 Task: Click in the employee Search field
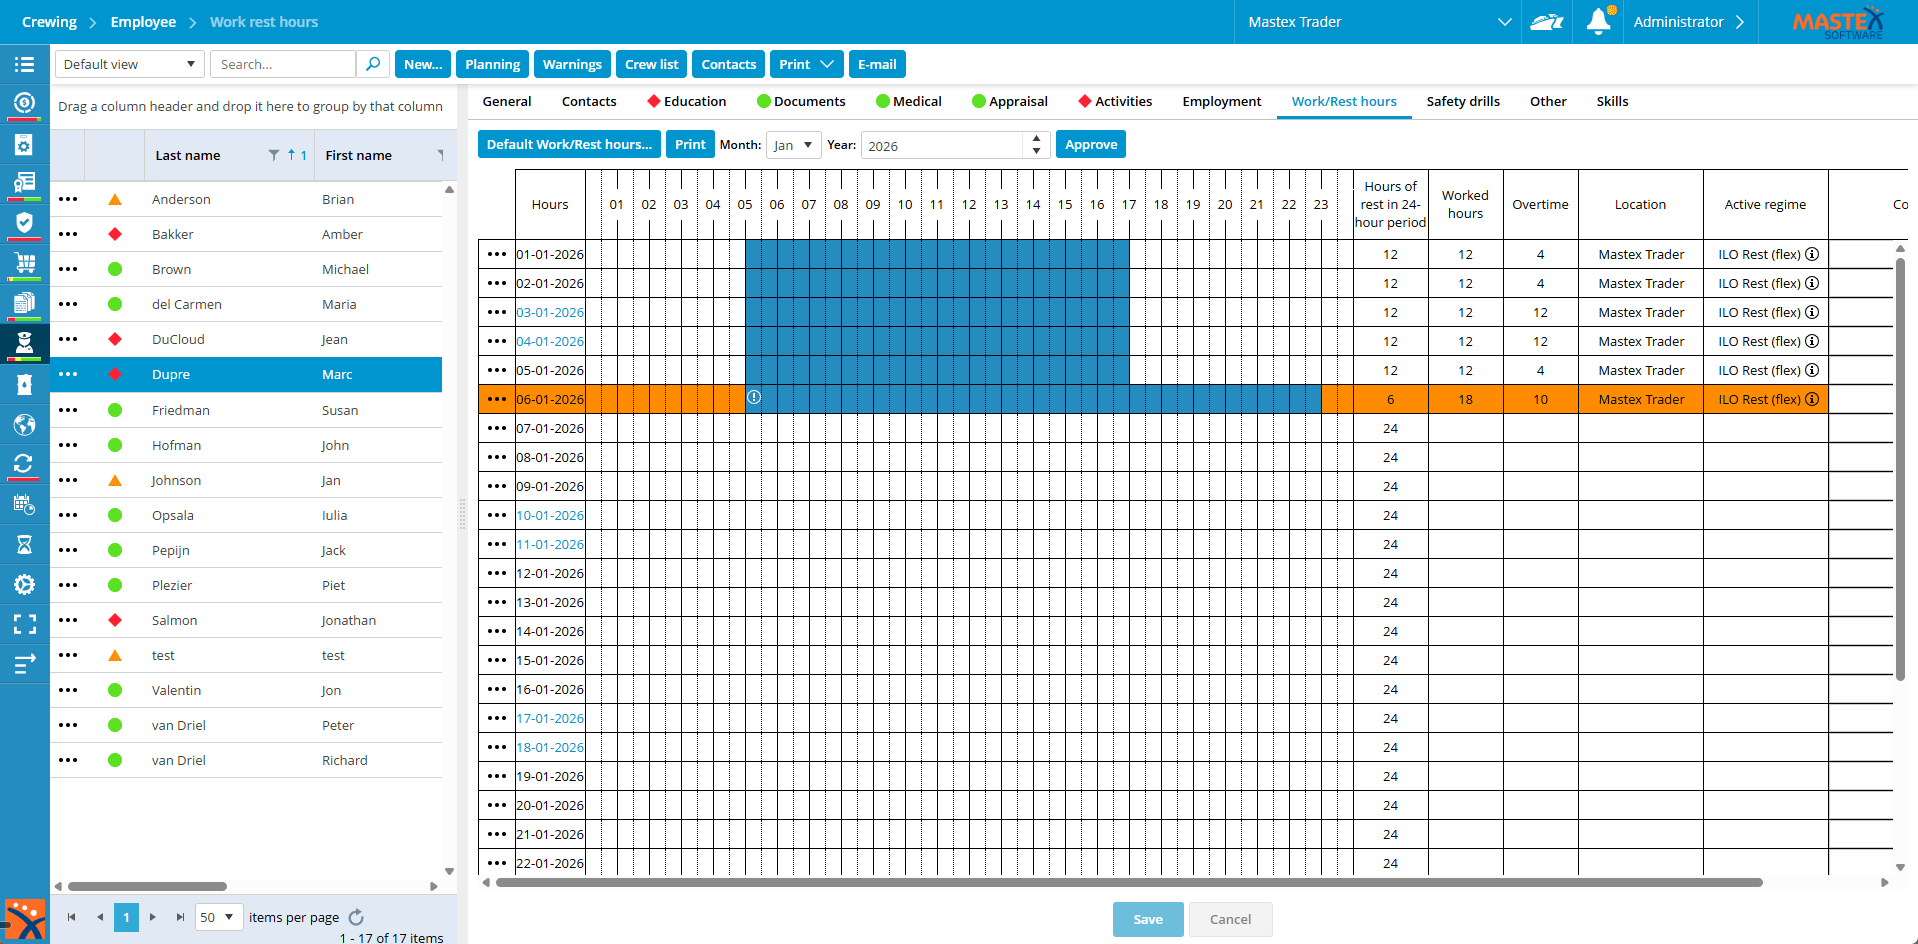coord(284,64)
